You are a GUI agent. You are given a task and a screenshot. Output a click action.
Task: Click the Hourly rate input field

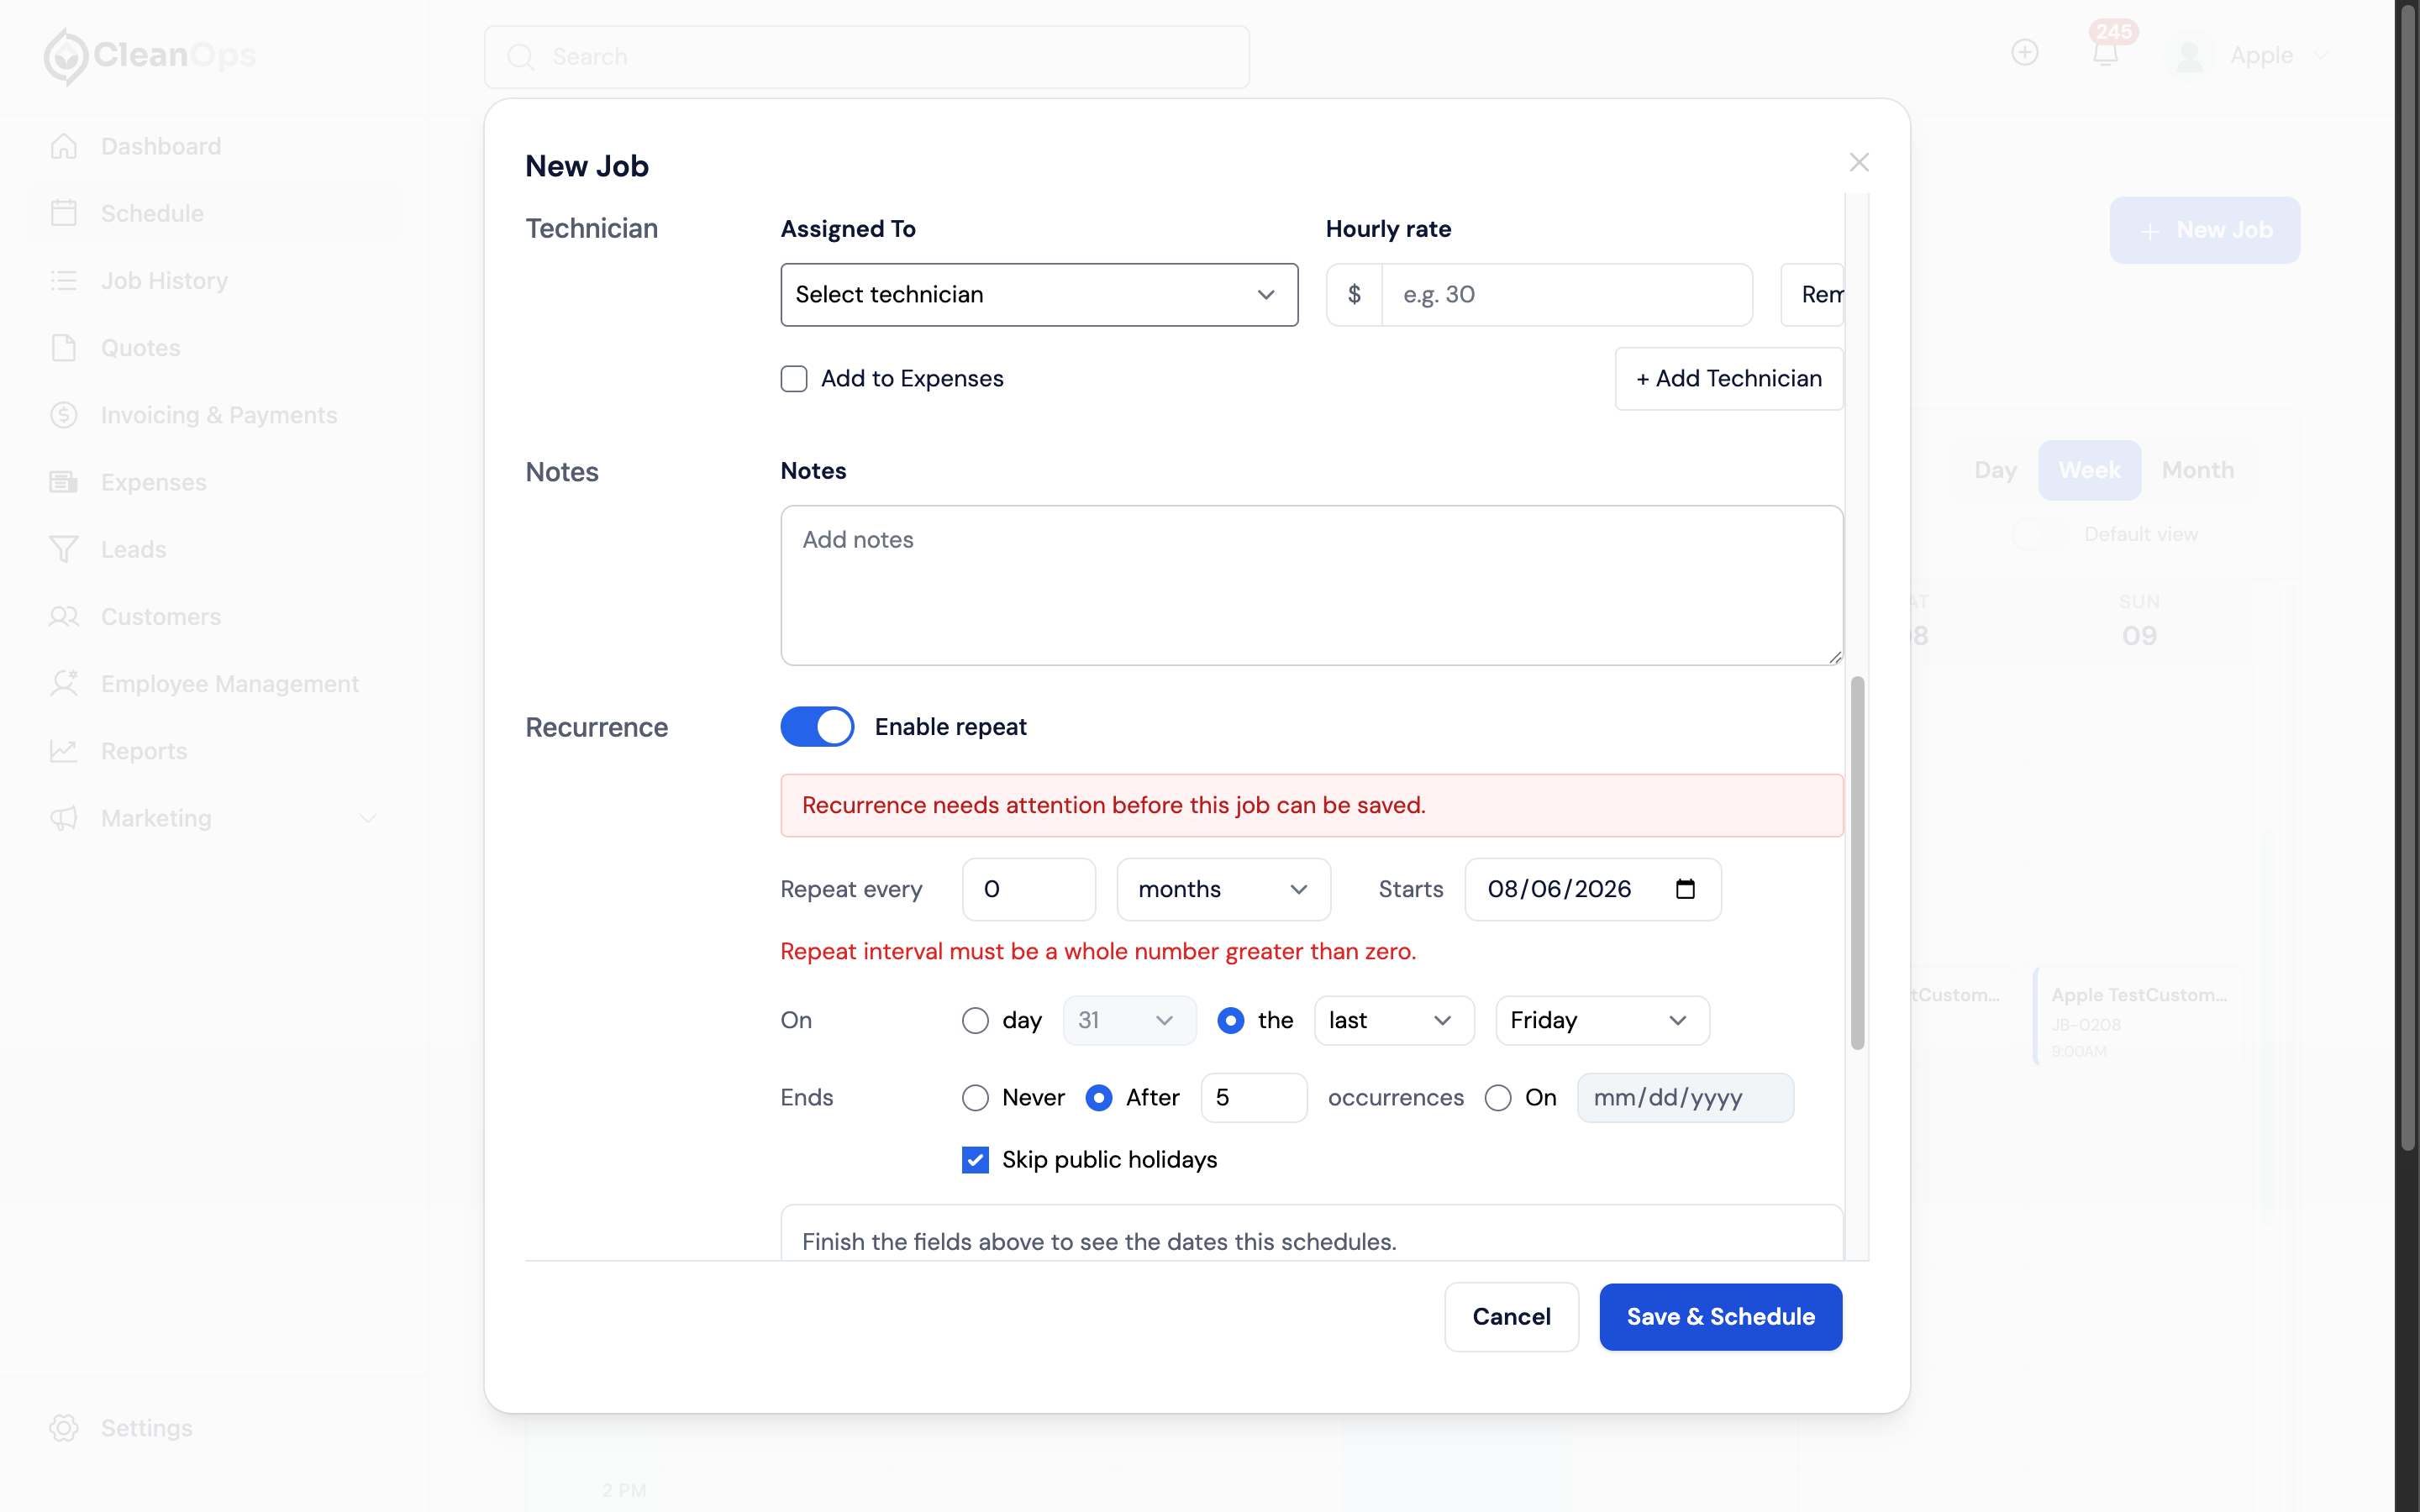point(1566,295)
